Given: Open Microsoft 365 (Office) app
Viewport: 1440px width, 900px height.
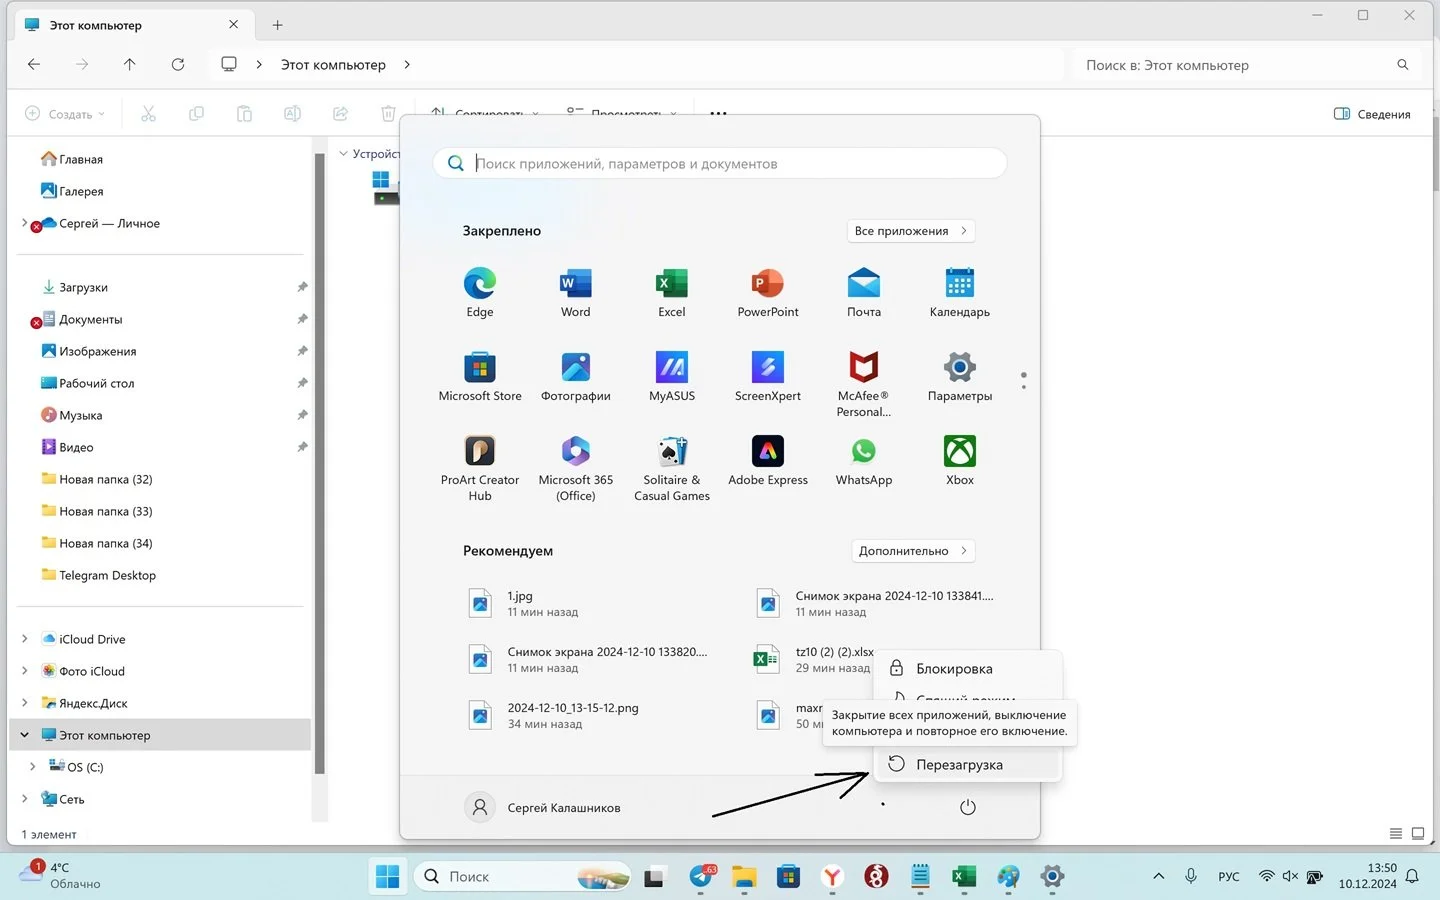Looking at the screenshot, I should coord(575,468).
